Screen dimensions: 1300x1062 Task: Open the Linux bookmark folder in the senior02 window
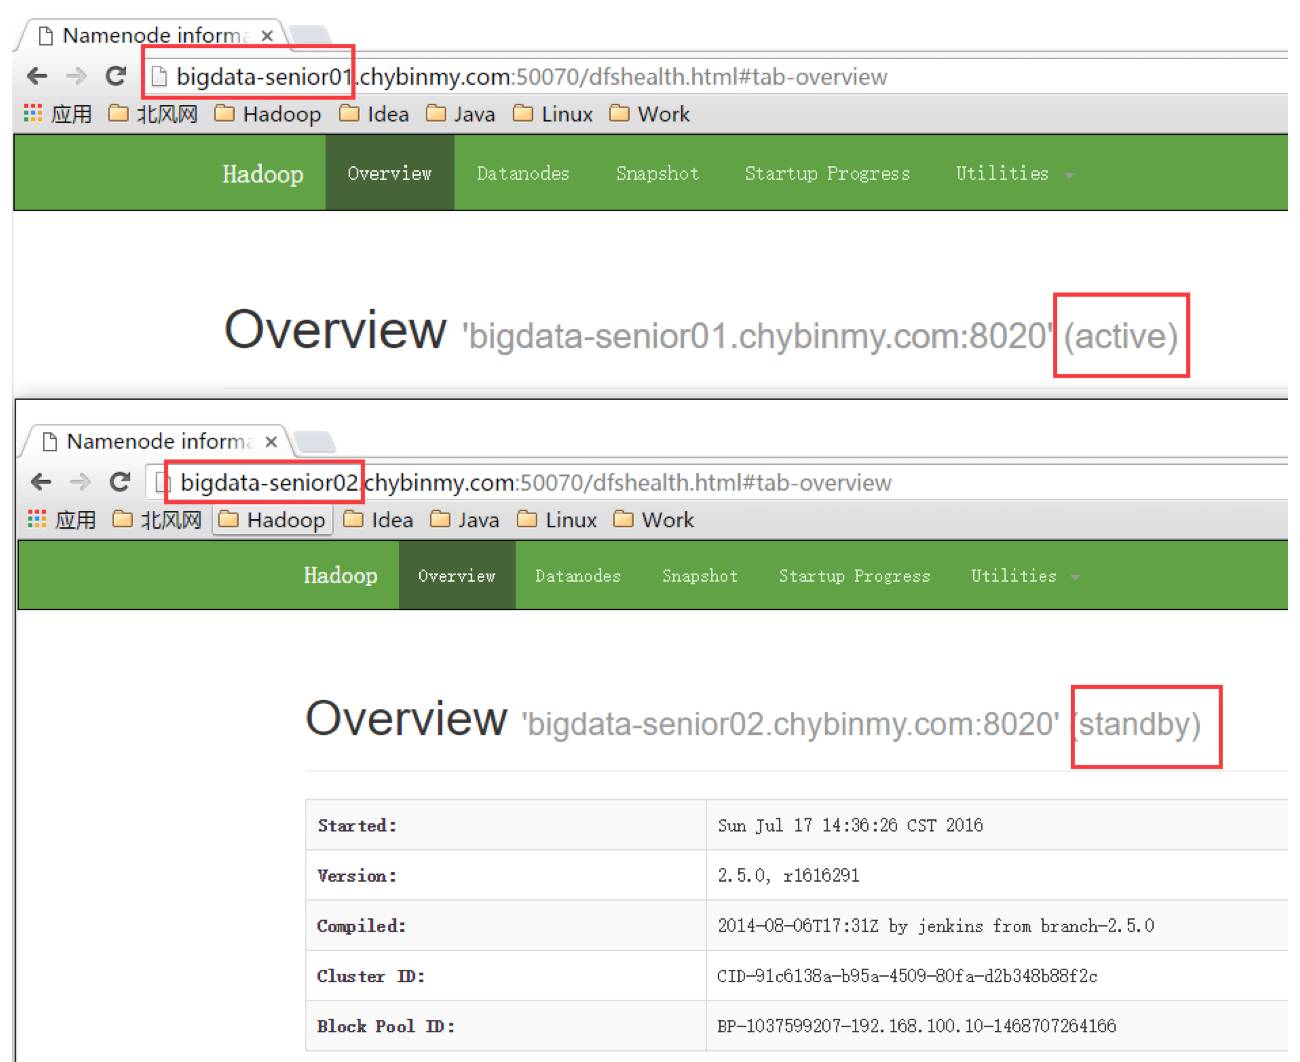(x=557, y=520)
